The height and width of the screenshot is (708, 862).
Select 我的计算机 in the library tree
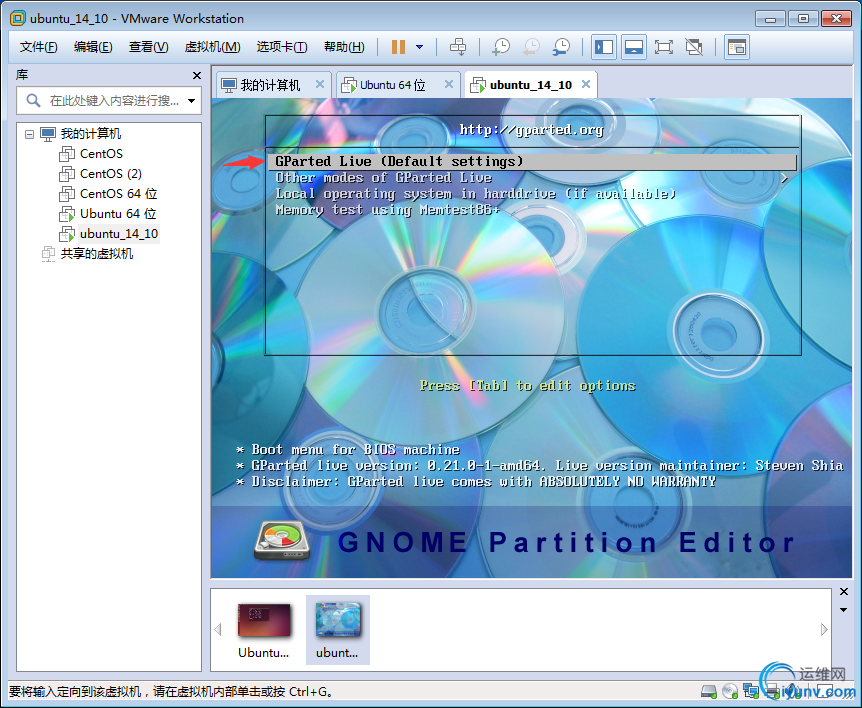pyautogui.click(x=91, y=134)
